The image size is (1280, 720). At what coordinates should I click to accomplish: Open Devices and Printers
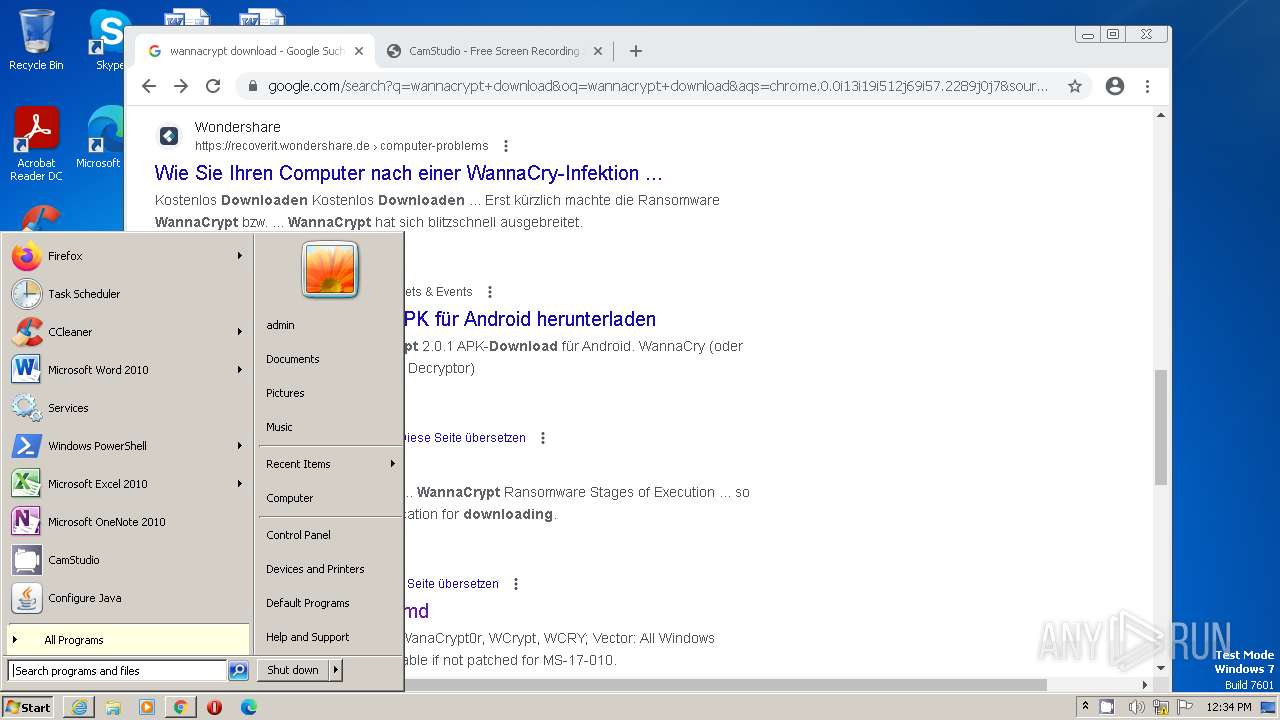pos(329,569)
